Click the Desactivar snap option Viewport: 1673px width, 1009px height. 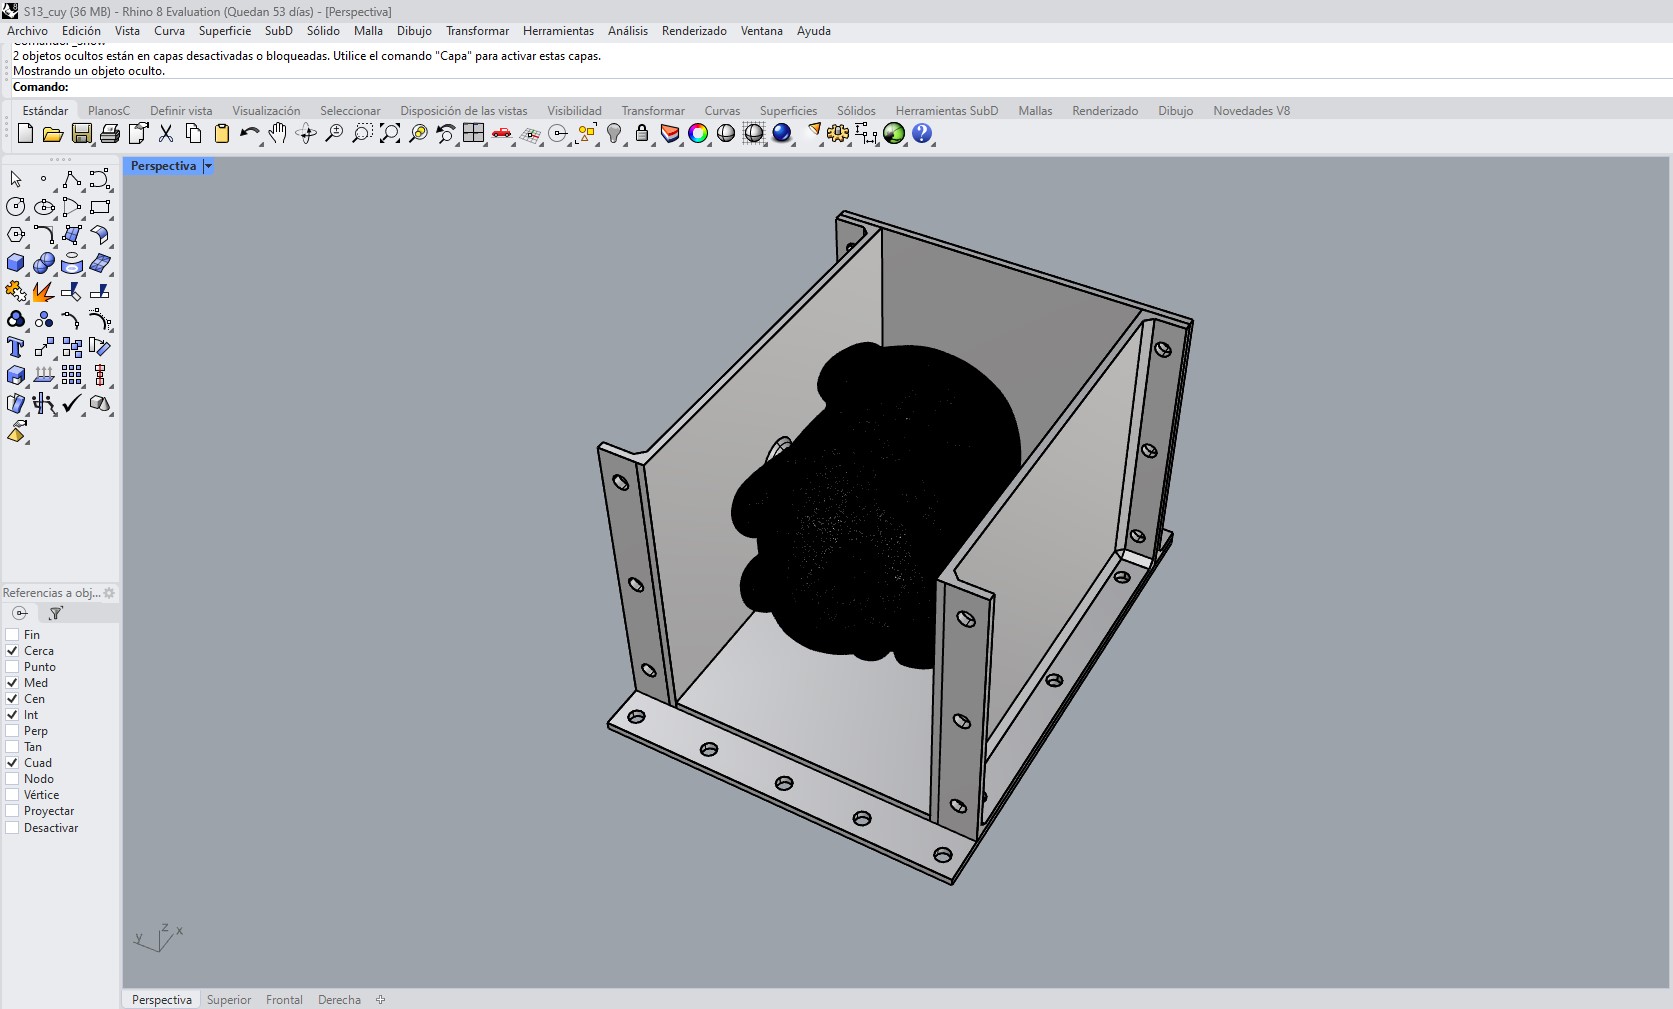[51, 828]
